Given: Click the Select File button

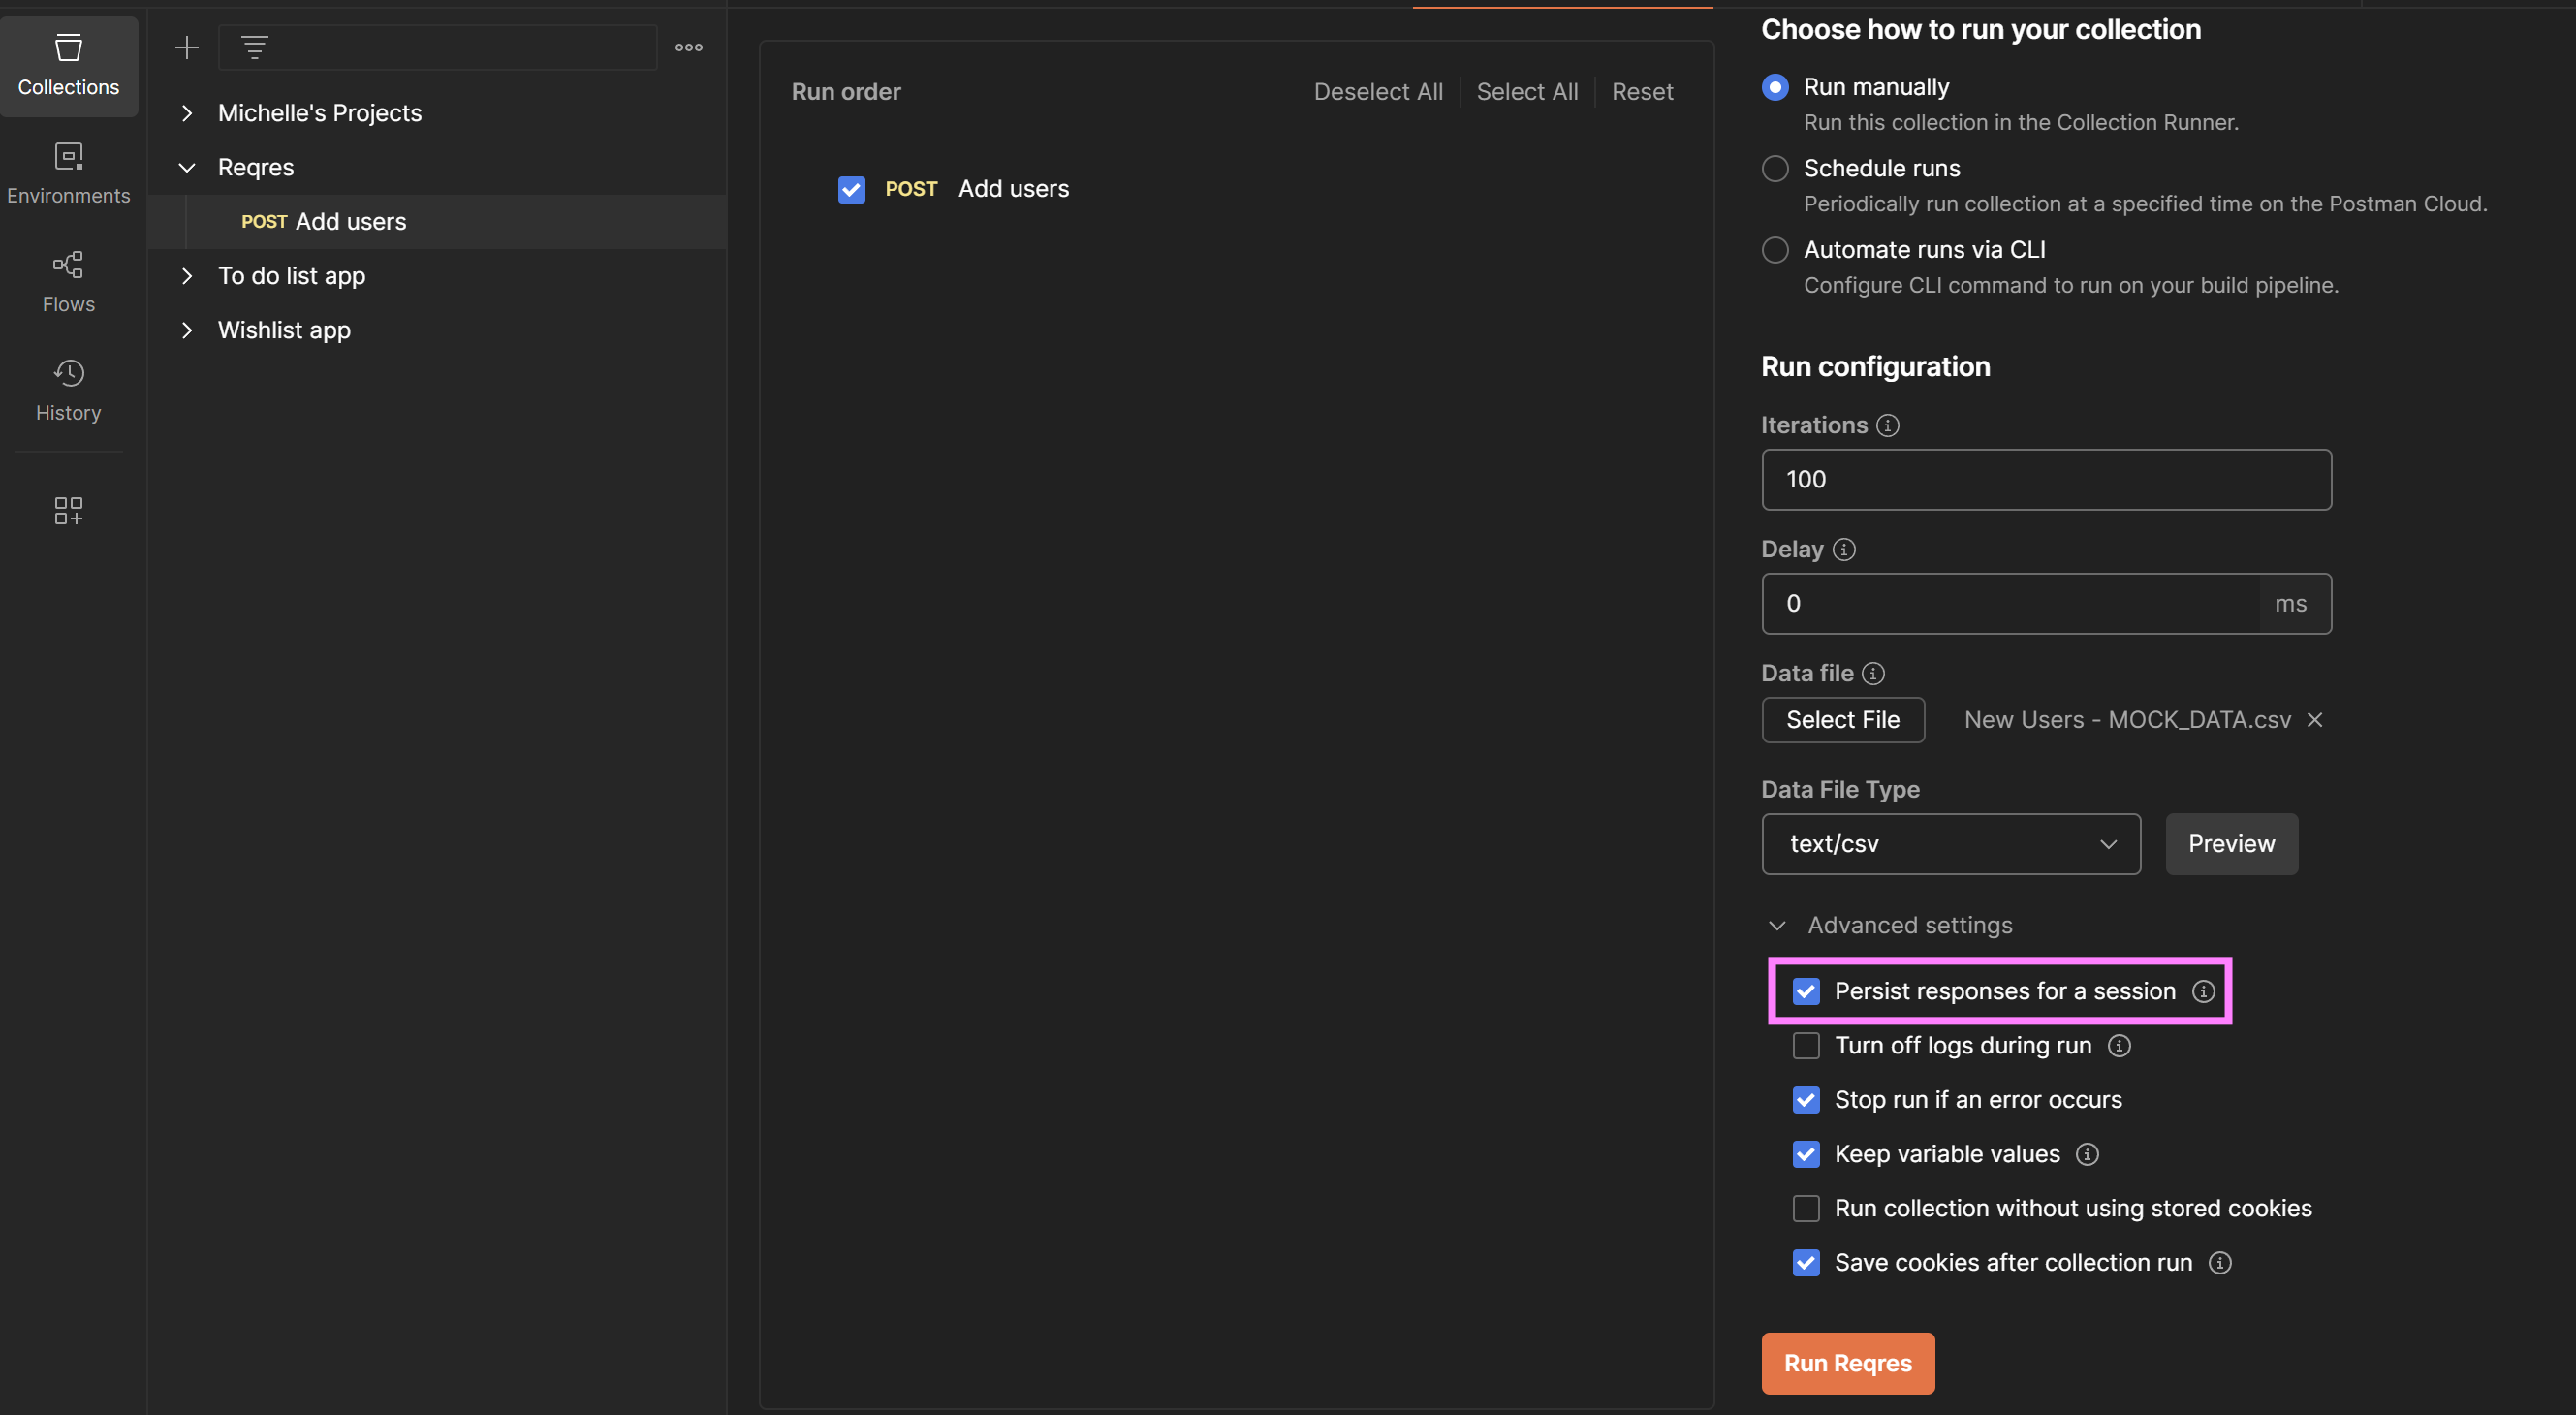Looking at the screenshot, I should coord(1842,720).
